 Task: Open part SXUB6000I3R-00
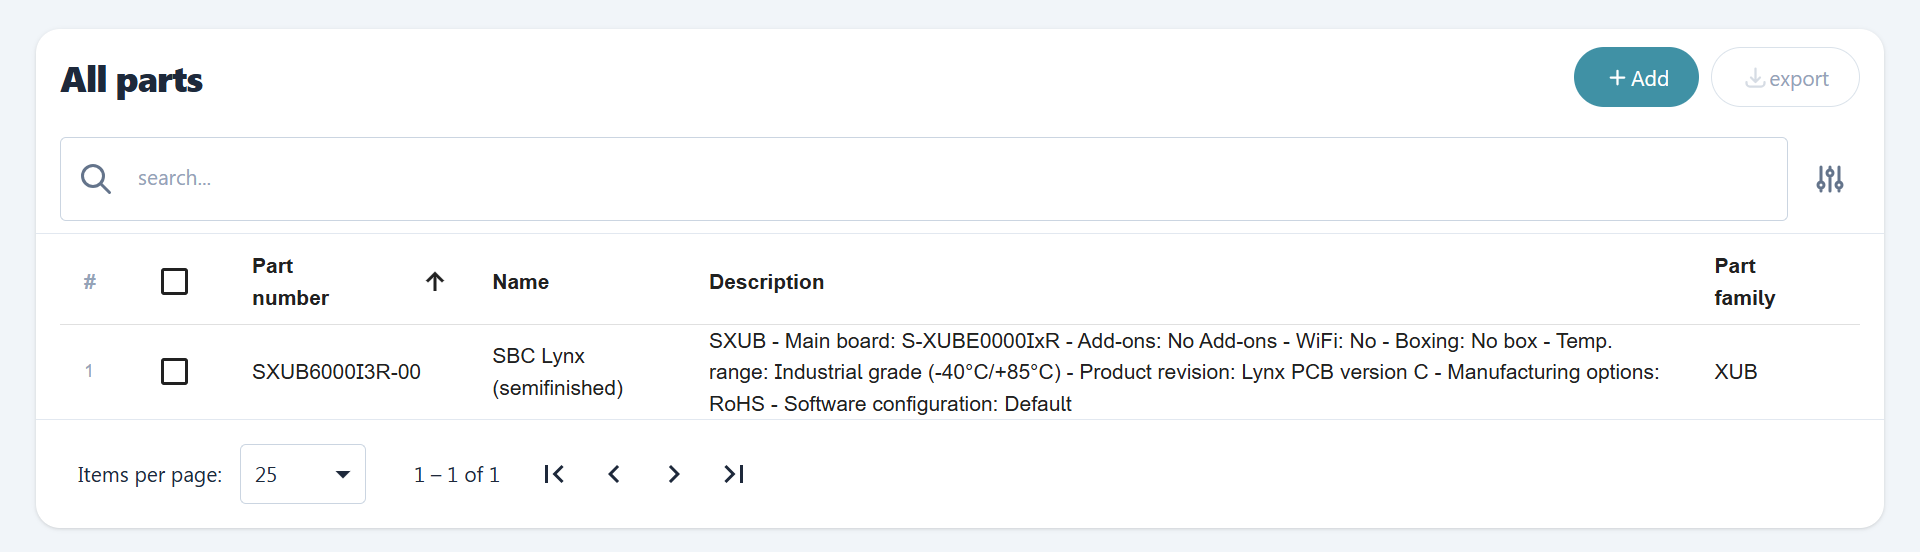click(336, 372)
